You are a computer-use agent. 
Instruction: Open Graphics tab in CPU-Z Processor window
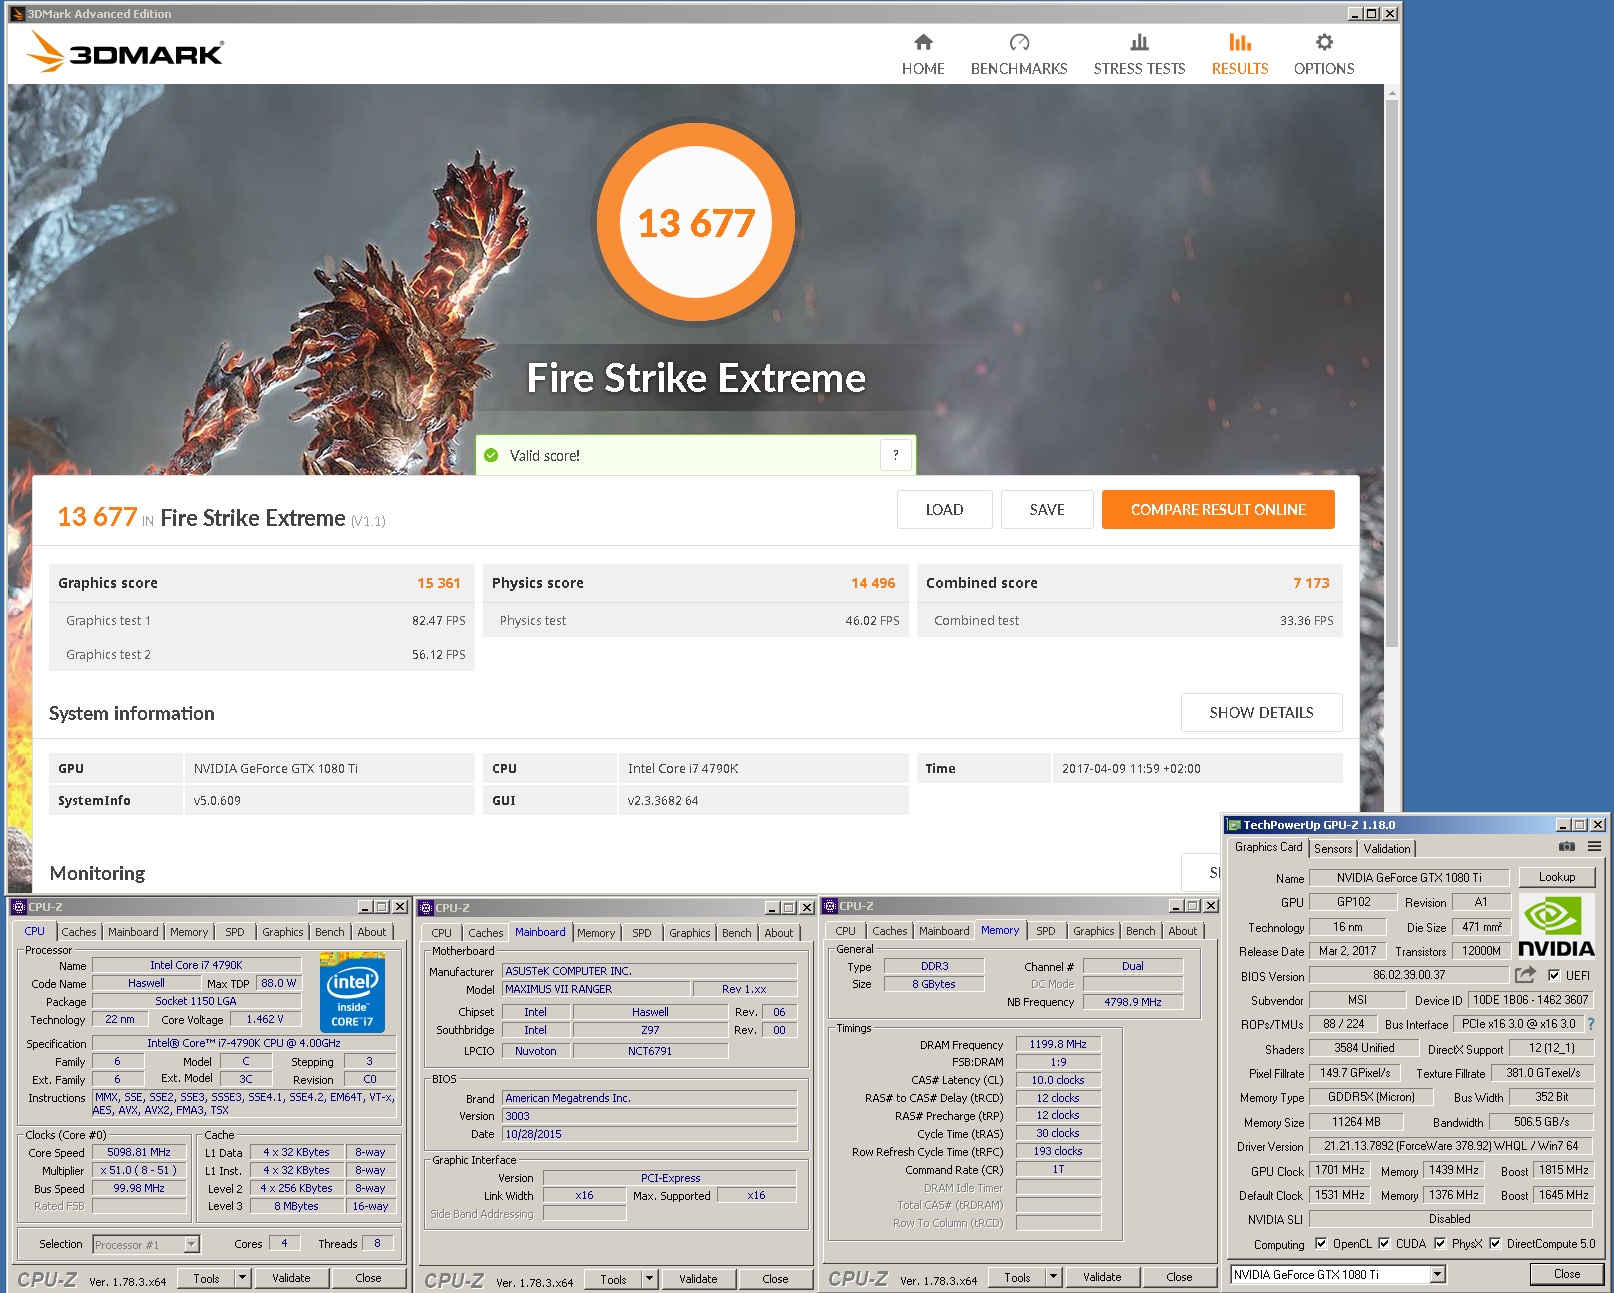[x=283, y=932]
